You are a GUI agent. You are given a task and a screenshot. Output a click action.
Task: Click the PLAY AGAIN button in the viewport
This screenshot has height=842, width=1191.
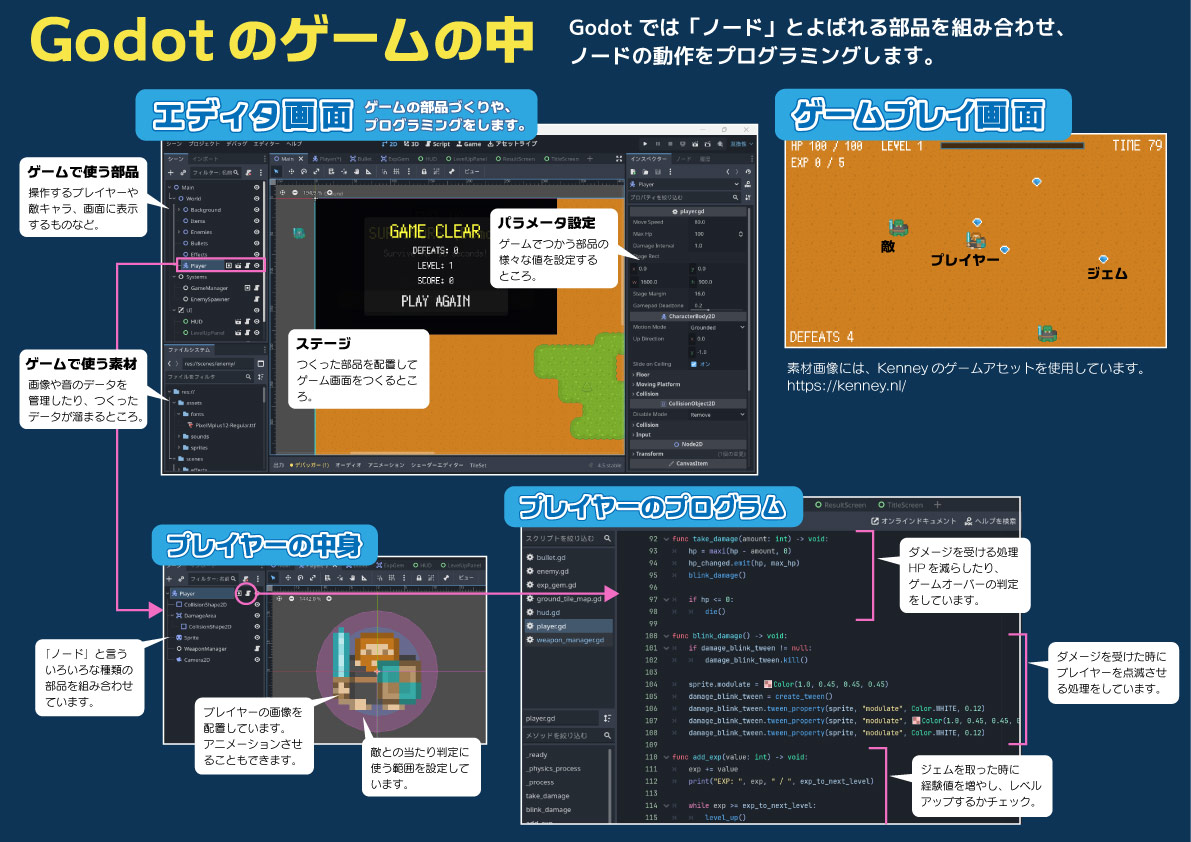(x=435, y=301)
